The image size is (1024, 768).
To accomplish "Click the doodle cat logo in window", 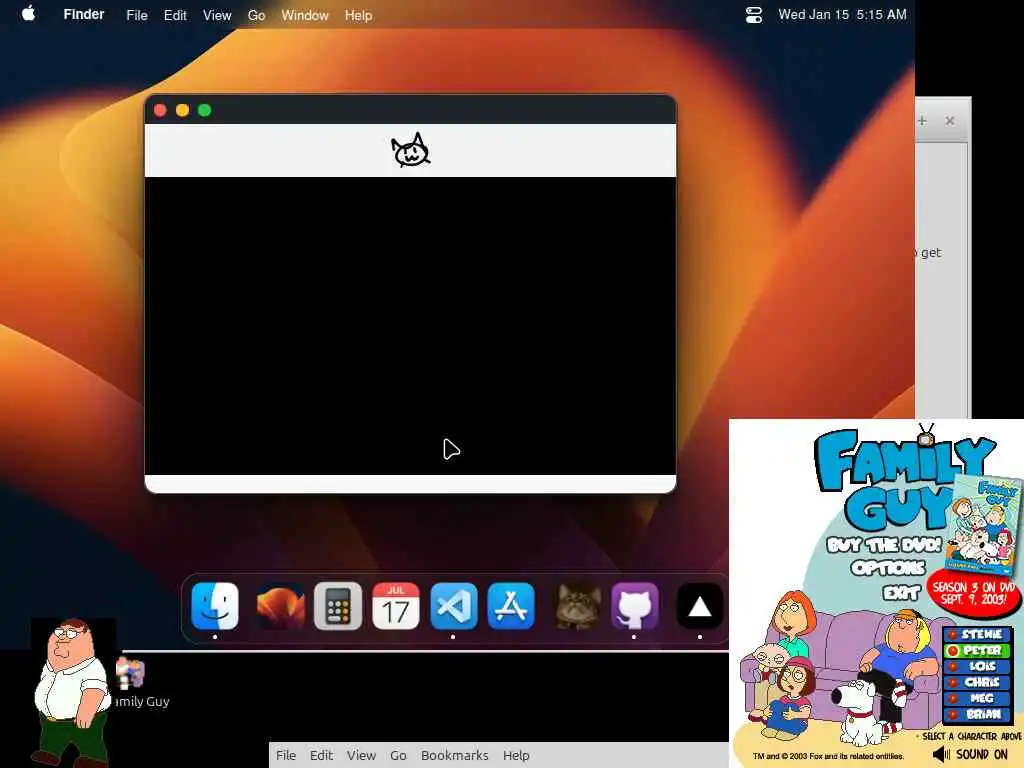I will (x=410, y=150).
